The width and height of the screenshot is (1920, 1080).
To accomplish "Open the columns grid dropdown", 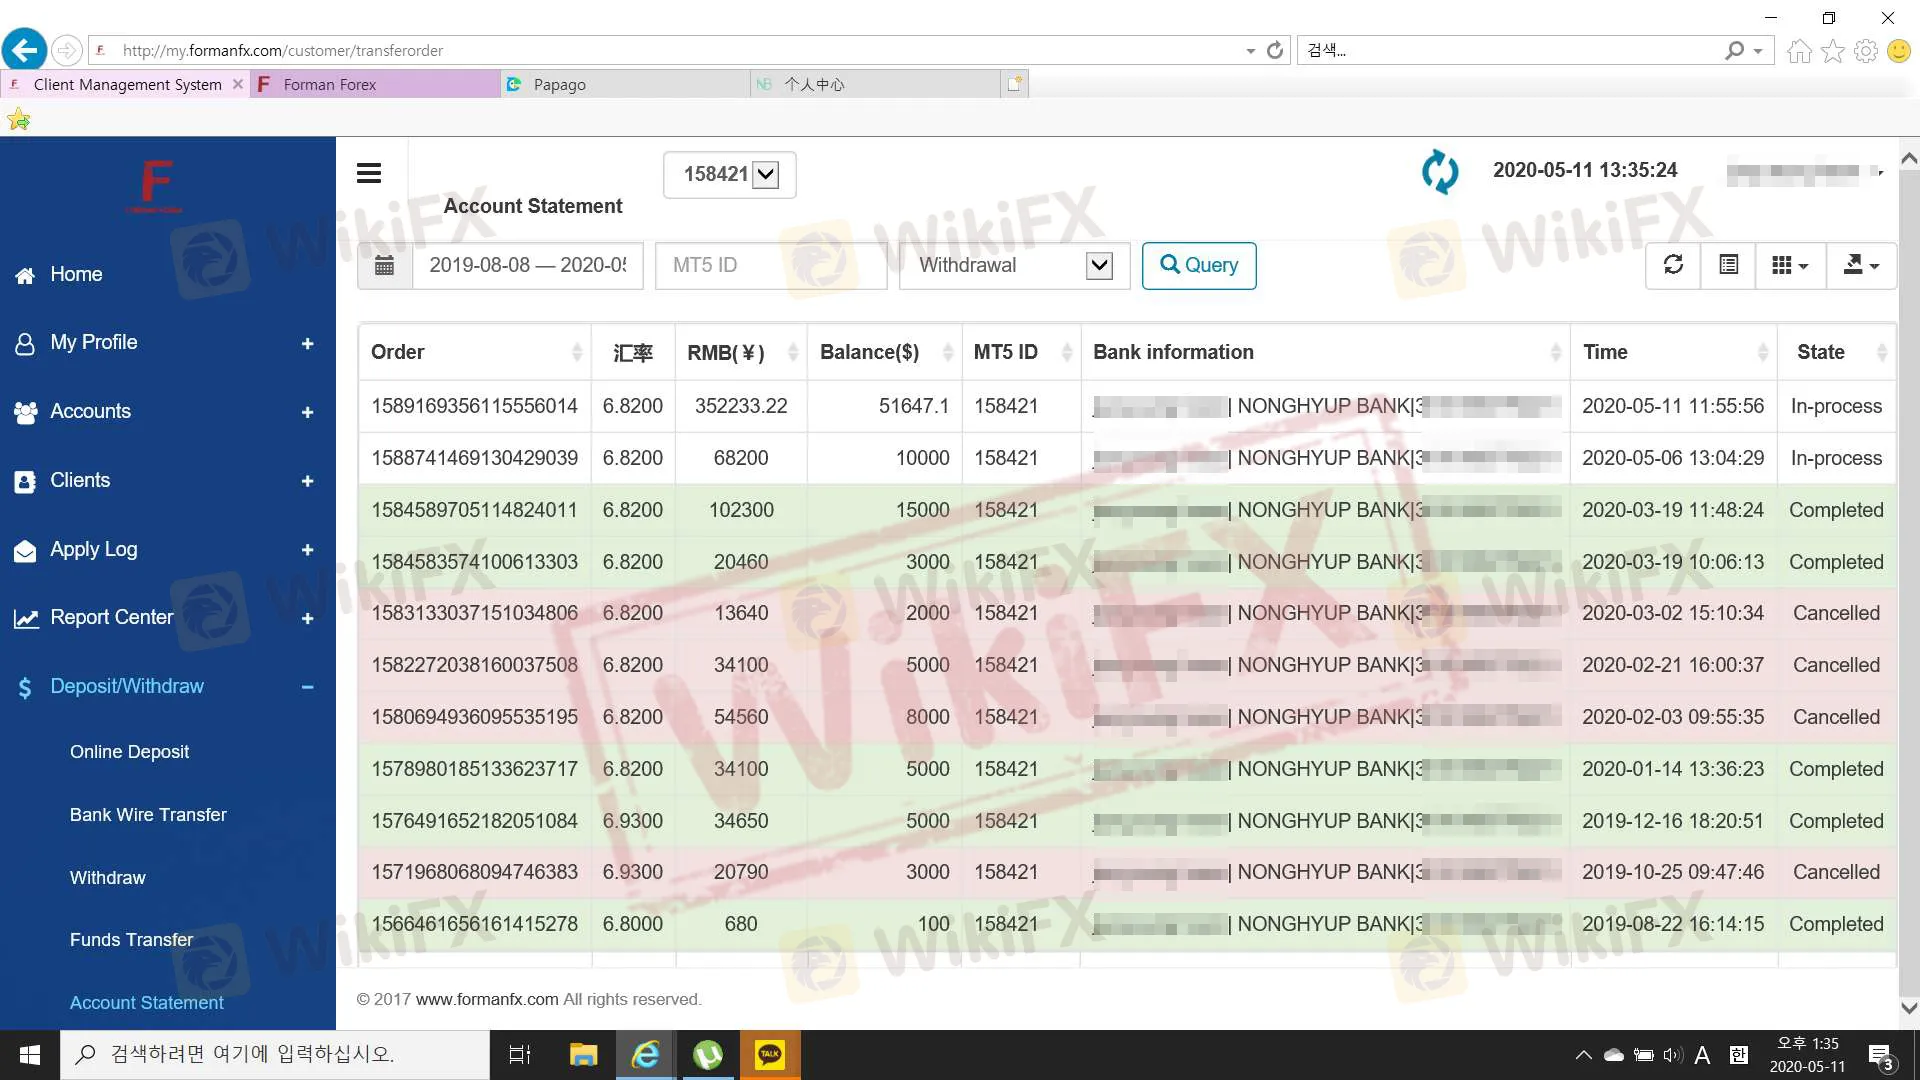I will click(1789, 265).
